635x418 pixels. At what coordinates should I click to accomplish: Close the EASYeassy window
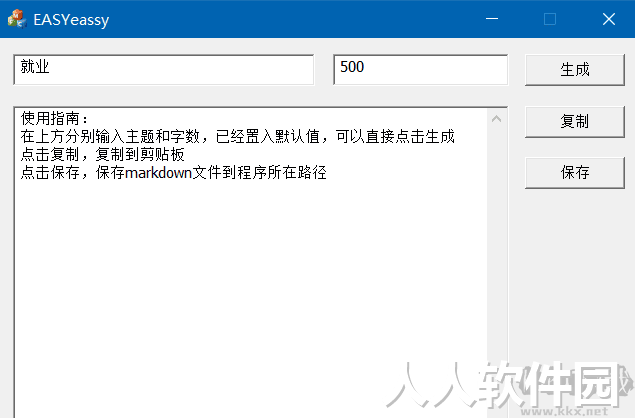609,19
